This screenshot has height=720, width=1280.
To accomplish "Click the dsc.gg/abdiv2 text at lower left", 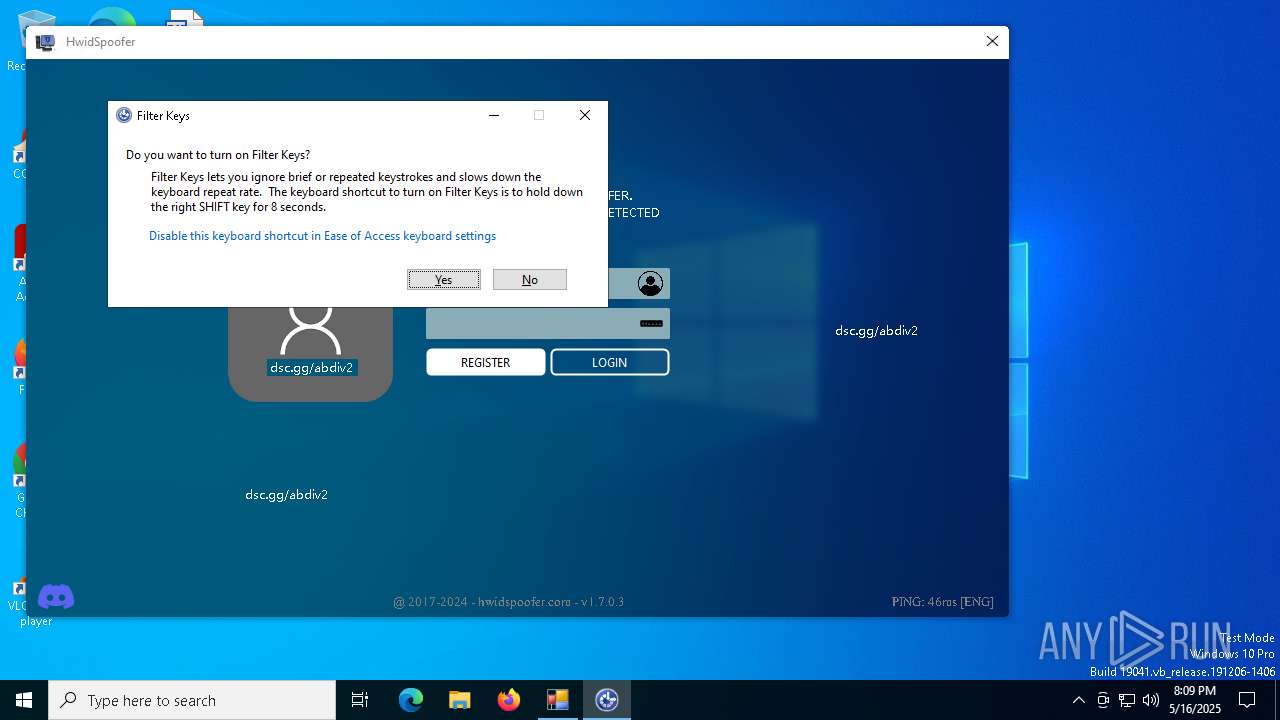I will pyautogui.click(x=287, y=495).
